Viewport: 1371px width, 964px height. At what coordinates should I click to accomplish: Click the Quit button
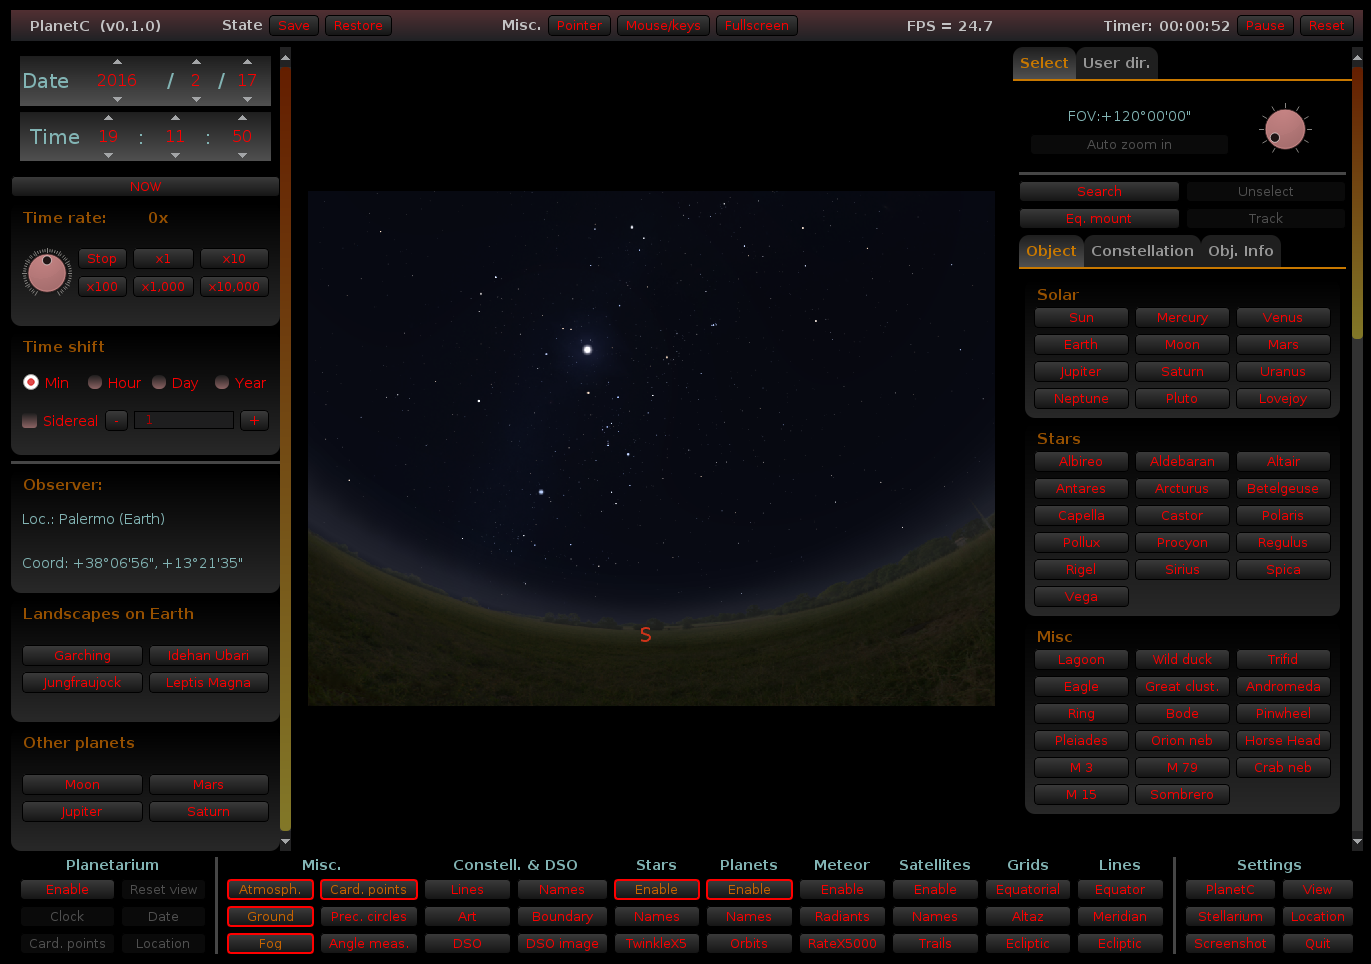1318,944
